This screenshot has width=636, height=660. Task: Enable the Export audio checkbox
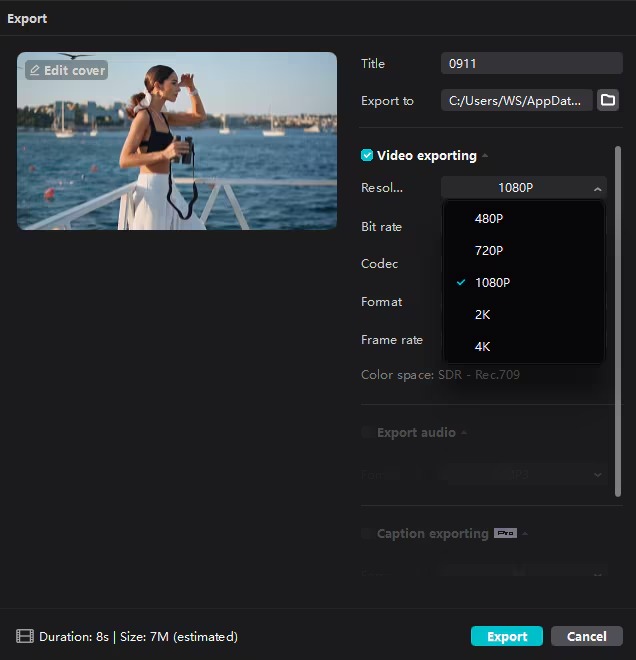coord(367,432)
